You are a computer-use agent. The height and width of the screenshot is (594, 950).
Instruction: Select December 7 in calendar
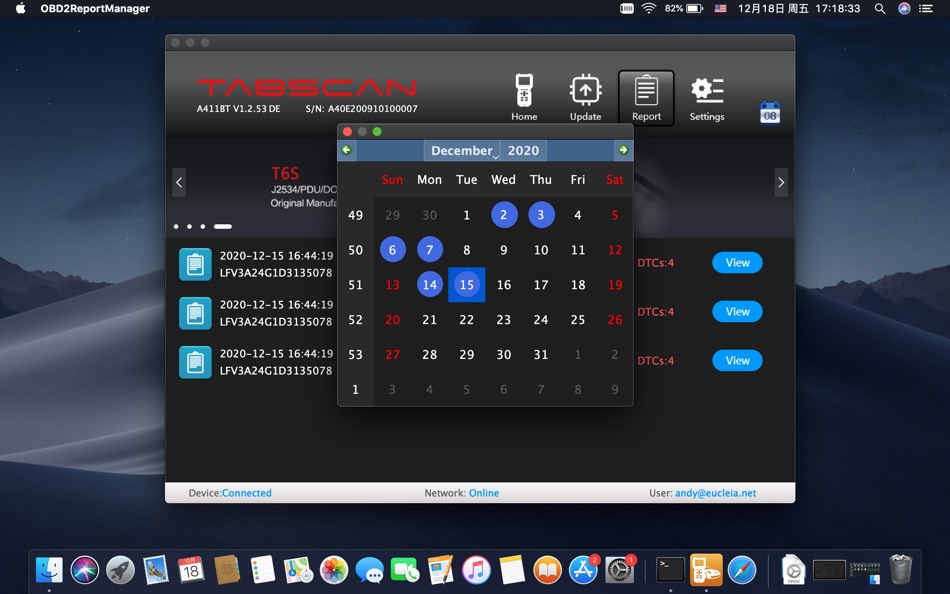(x=430, y=250)
